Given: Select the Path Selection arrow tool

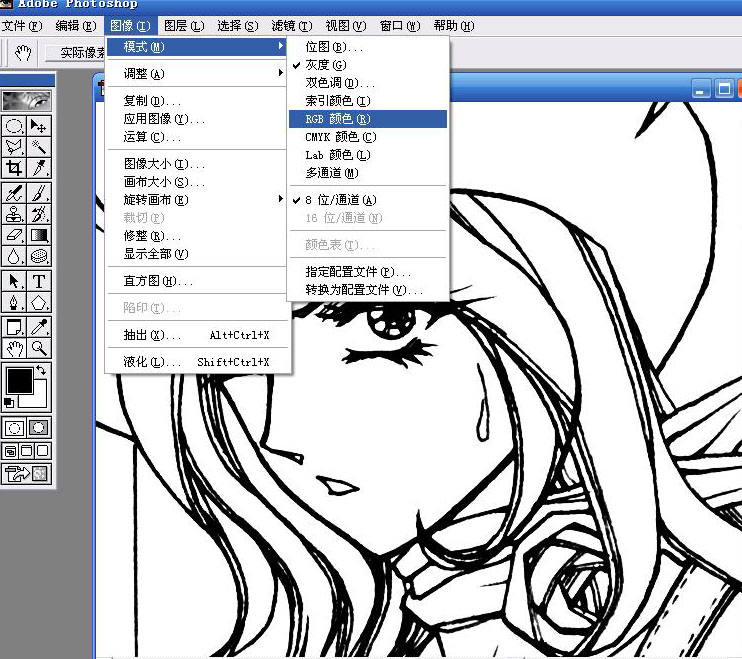Looking at the screenshot, I should coord(14,281).
